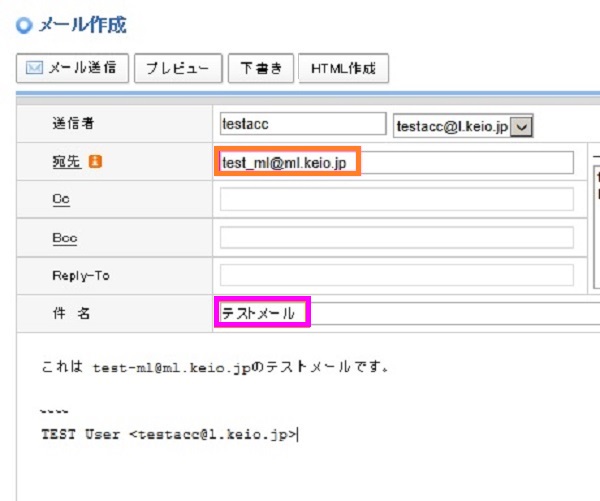Click the 件名 subject field with テストメール
Viewport: 600px width, 501px height.
(400, 313)
